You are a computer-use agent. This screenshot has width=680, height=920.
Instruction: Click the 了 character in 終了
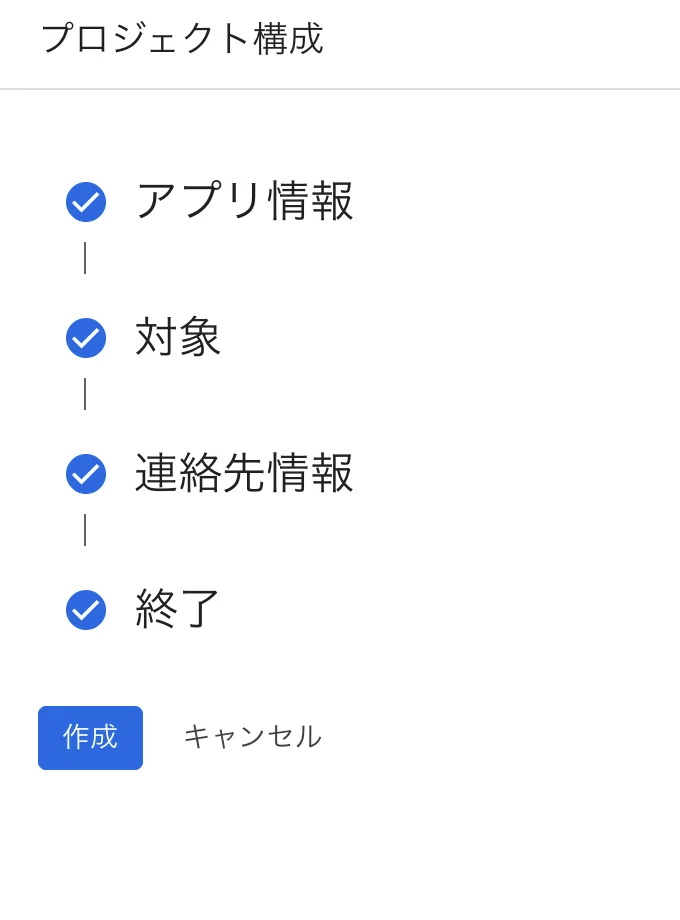[x=200, y=608]
